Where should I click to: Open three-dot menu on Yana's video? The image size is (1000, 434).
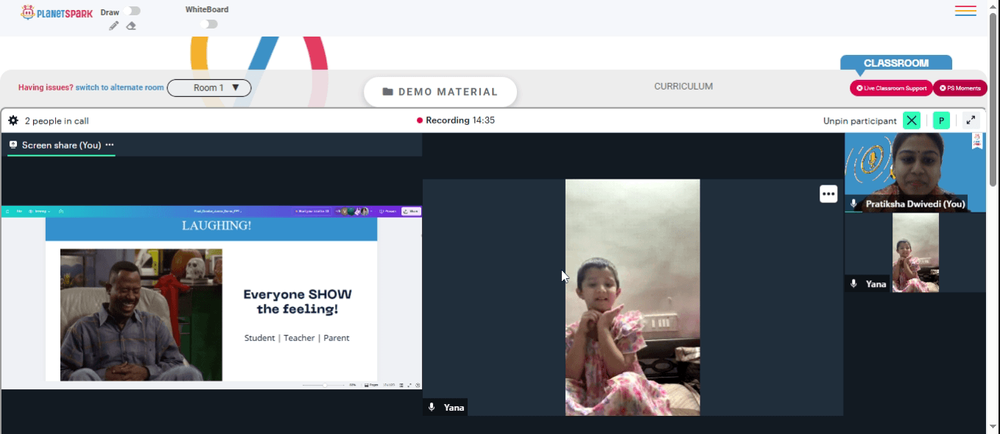click(x=828, y=194)
